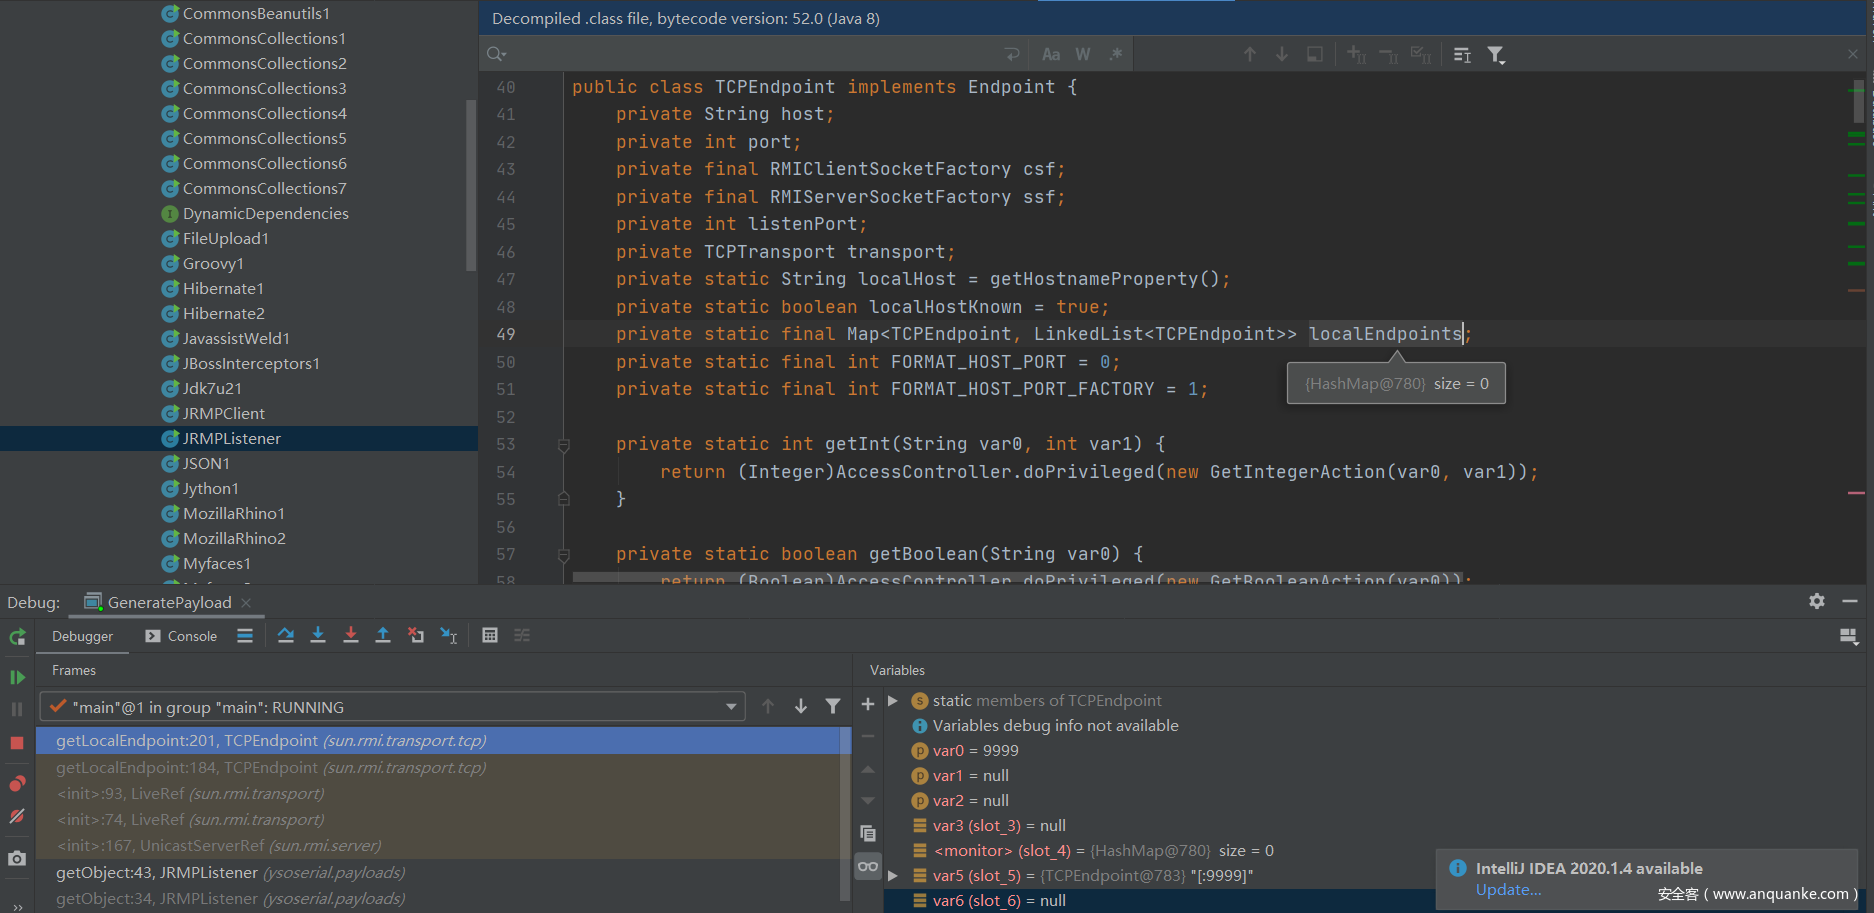1874x913 pixels.
Task: Click the Step Out button
Action: click(383, 636)
